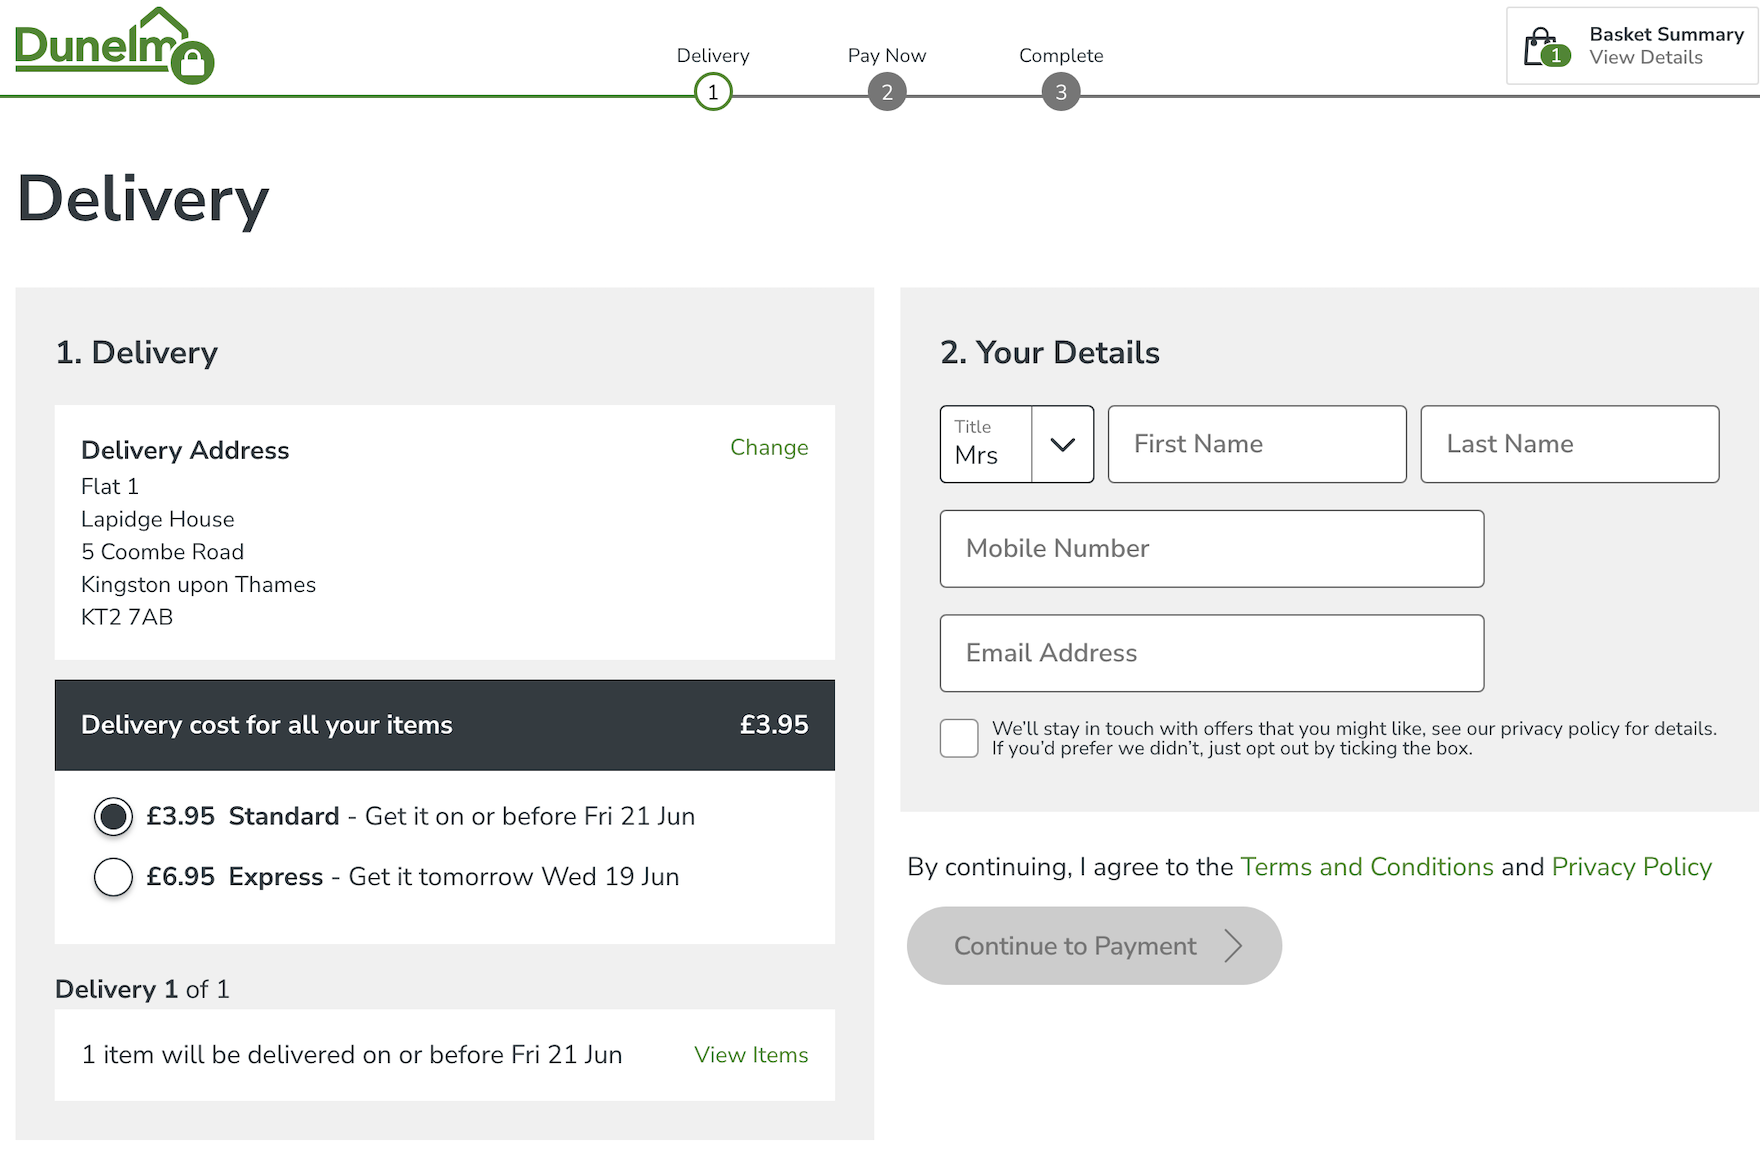
Task: Click the step 2 Pay Now circle
Action: (887, 93)
